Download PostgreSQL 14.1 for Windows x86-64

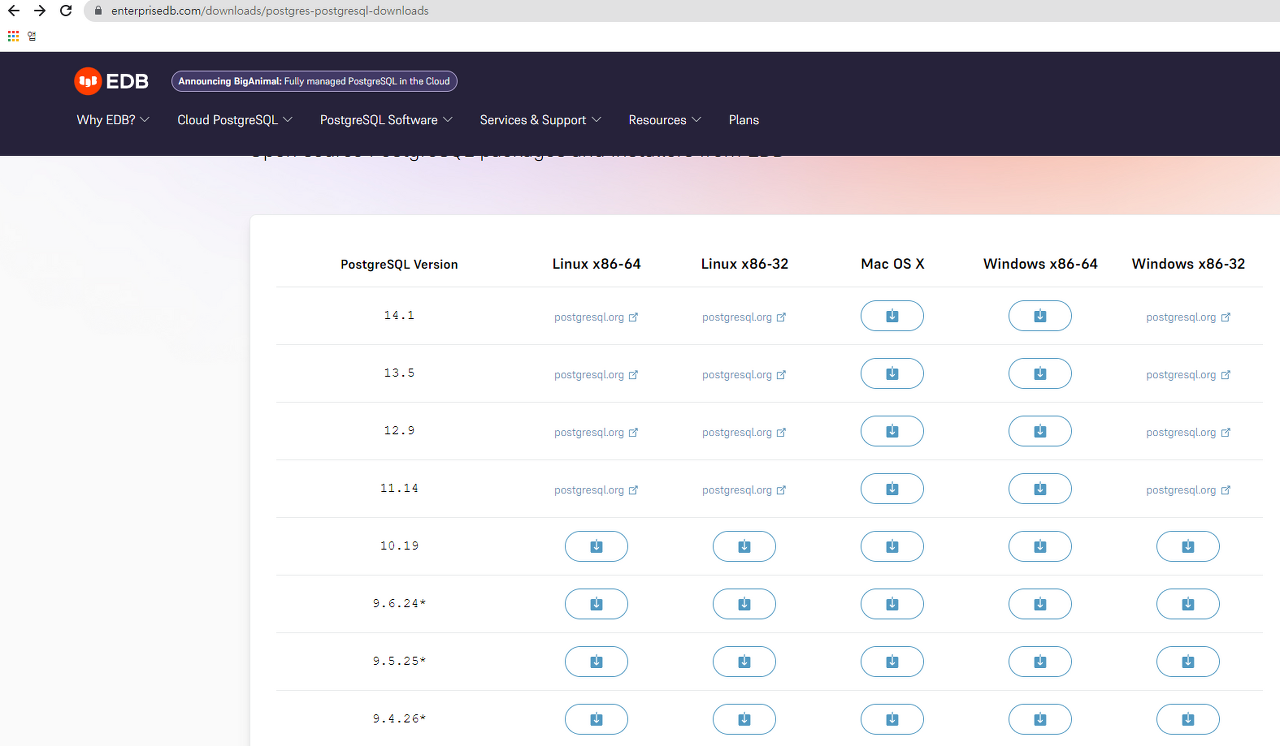(x=1040, y=316)
